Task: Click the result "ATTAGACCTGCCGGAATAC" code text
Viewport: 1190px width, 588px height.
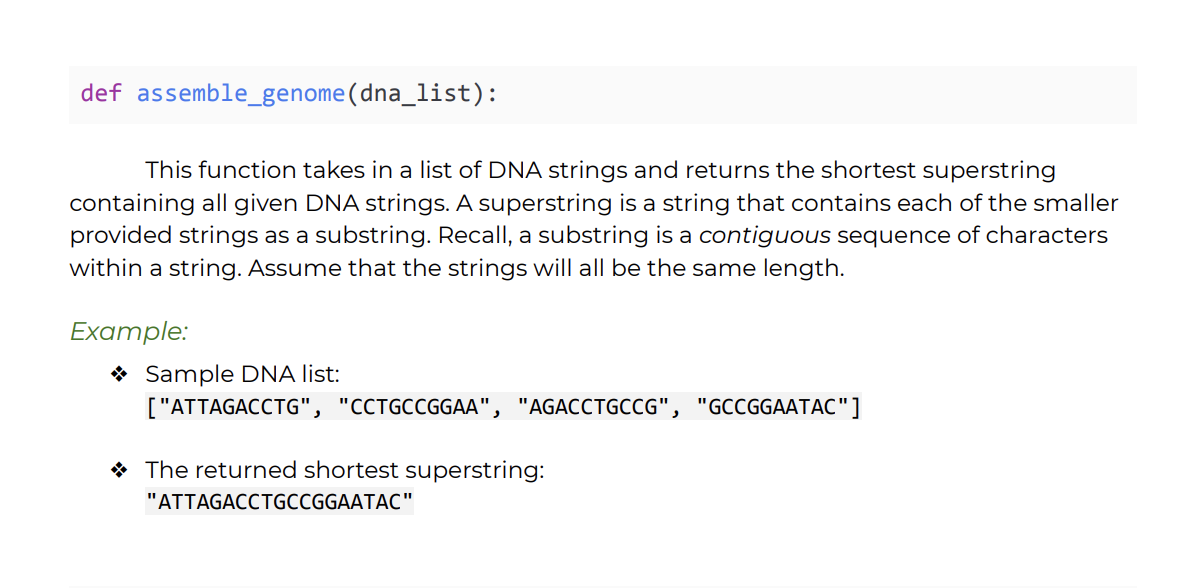Action: [279, 502]
